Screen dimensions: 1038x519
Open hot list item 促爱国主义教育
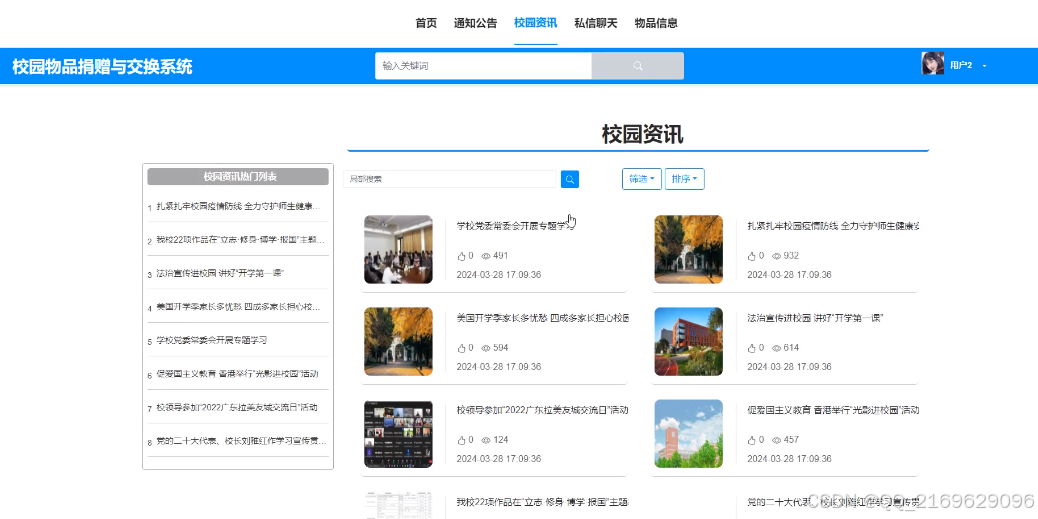coord(237,373)
